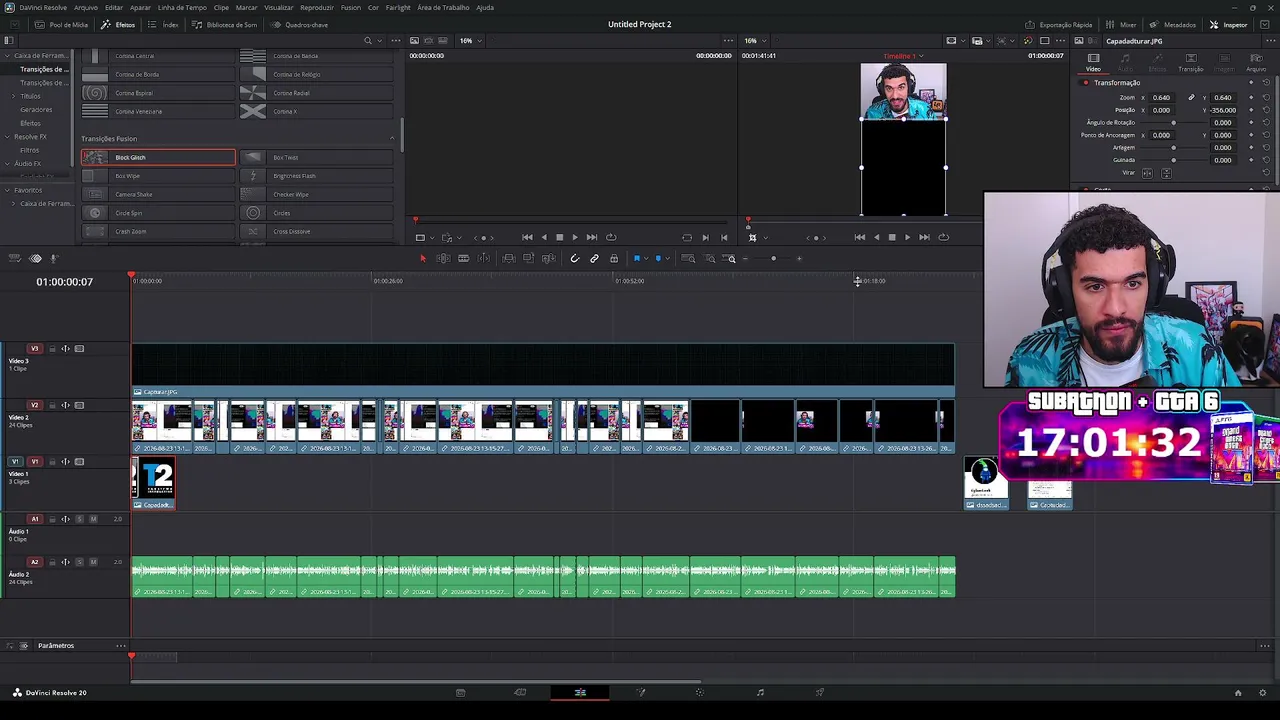Click the timeline zoom-out minus icon
Image resolution: width=1280 pixels, height=720 pixels.
tap(745, 259)
